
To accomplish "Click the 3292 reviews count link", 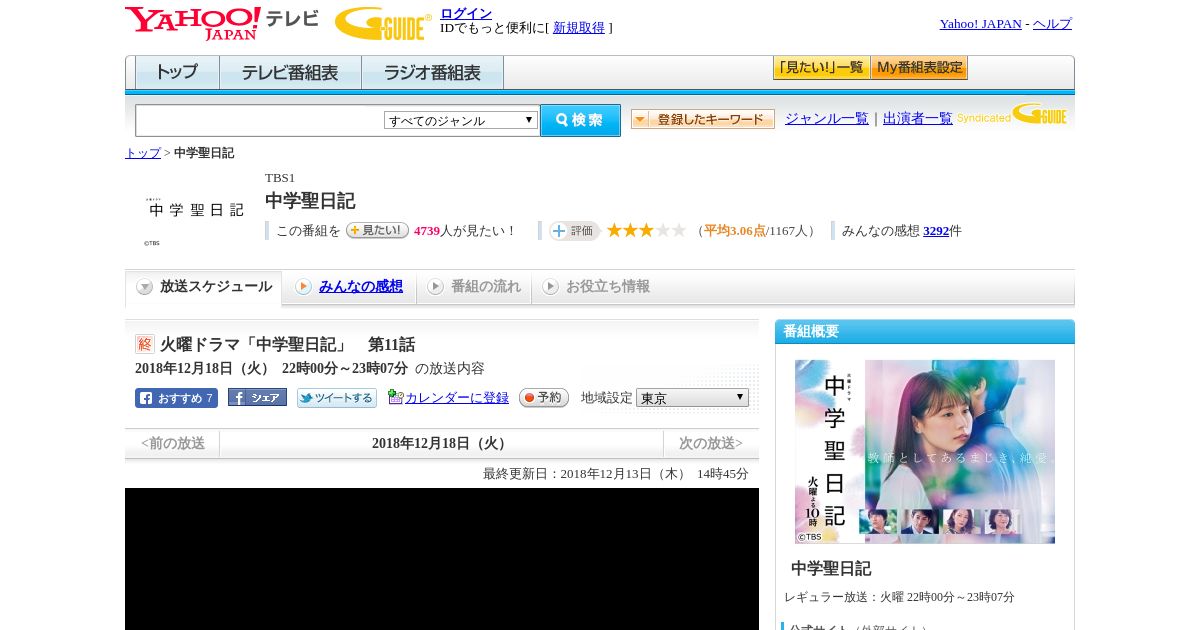I will tap(936, 231).
